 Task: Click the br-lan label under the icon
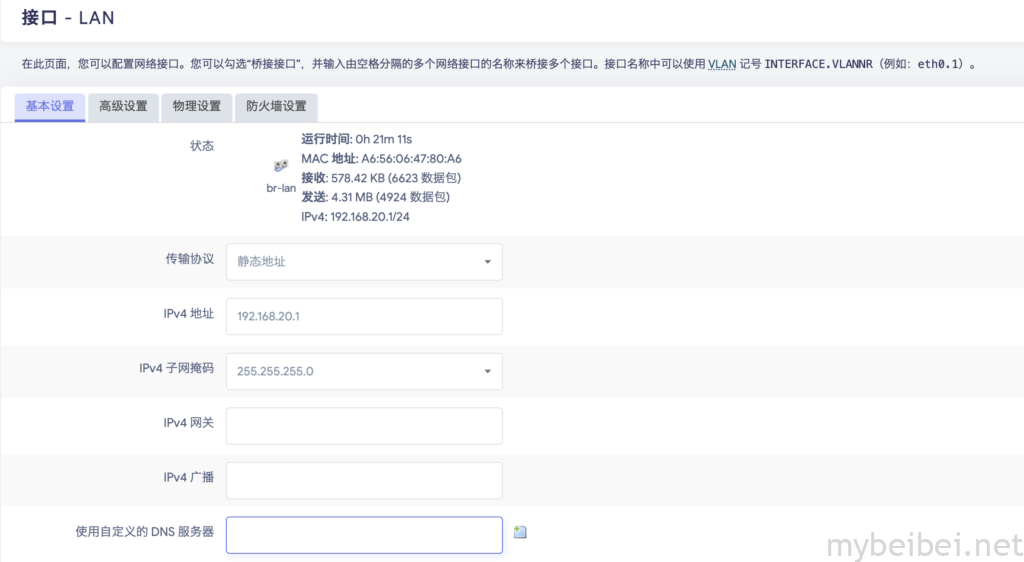(281, 188)
